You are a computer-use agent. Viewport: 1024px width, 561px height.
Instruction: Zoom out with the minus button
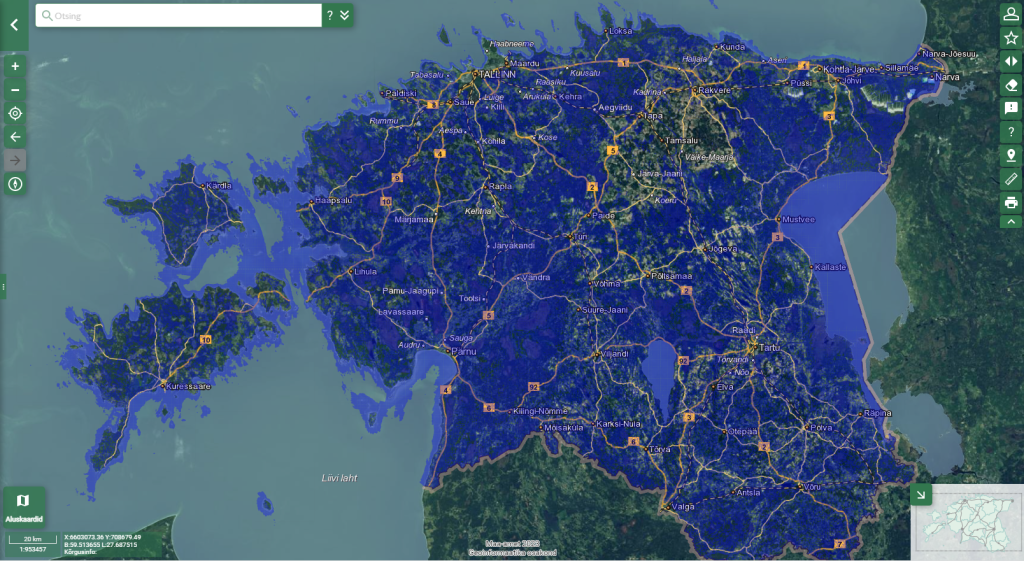tap(15, 89)
